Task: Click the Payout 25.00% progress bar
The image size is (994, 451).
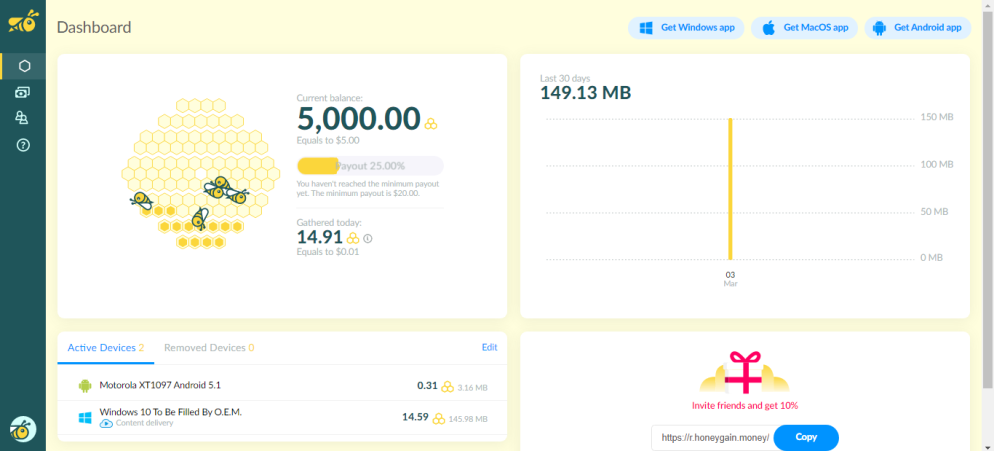Action: point(370,166)
